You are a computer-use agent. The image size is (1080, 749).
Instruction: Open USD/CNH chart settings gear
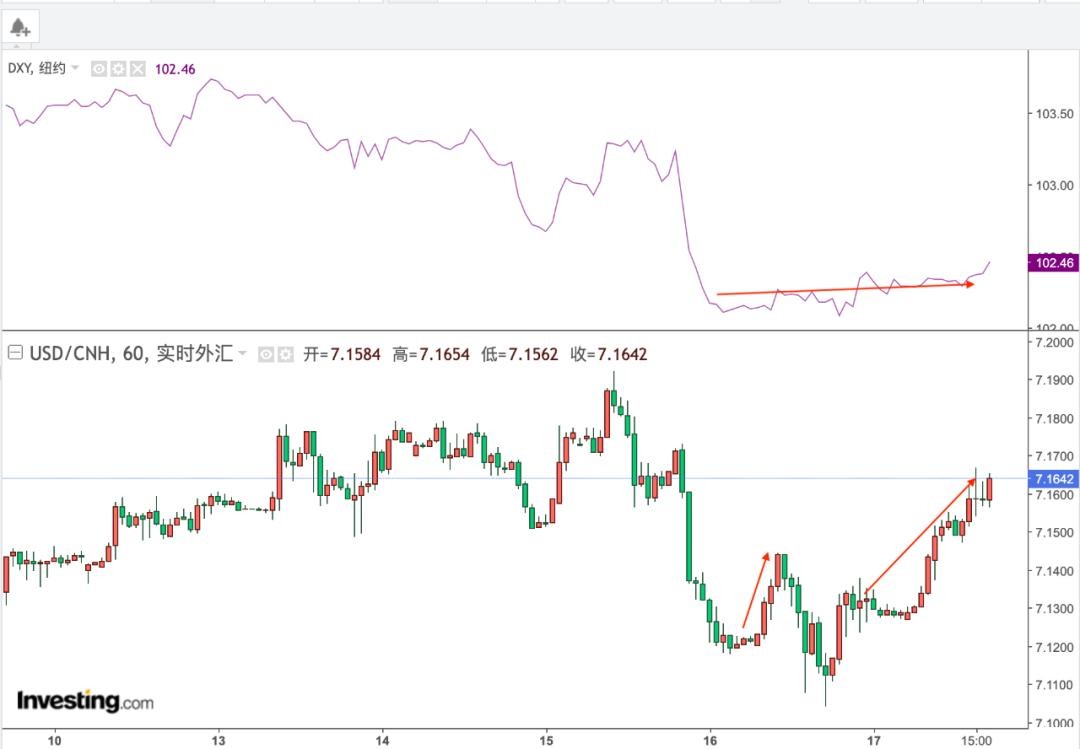click(285, 354)
